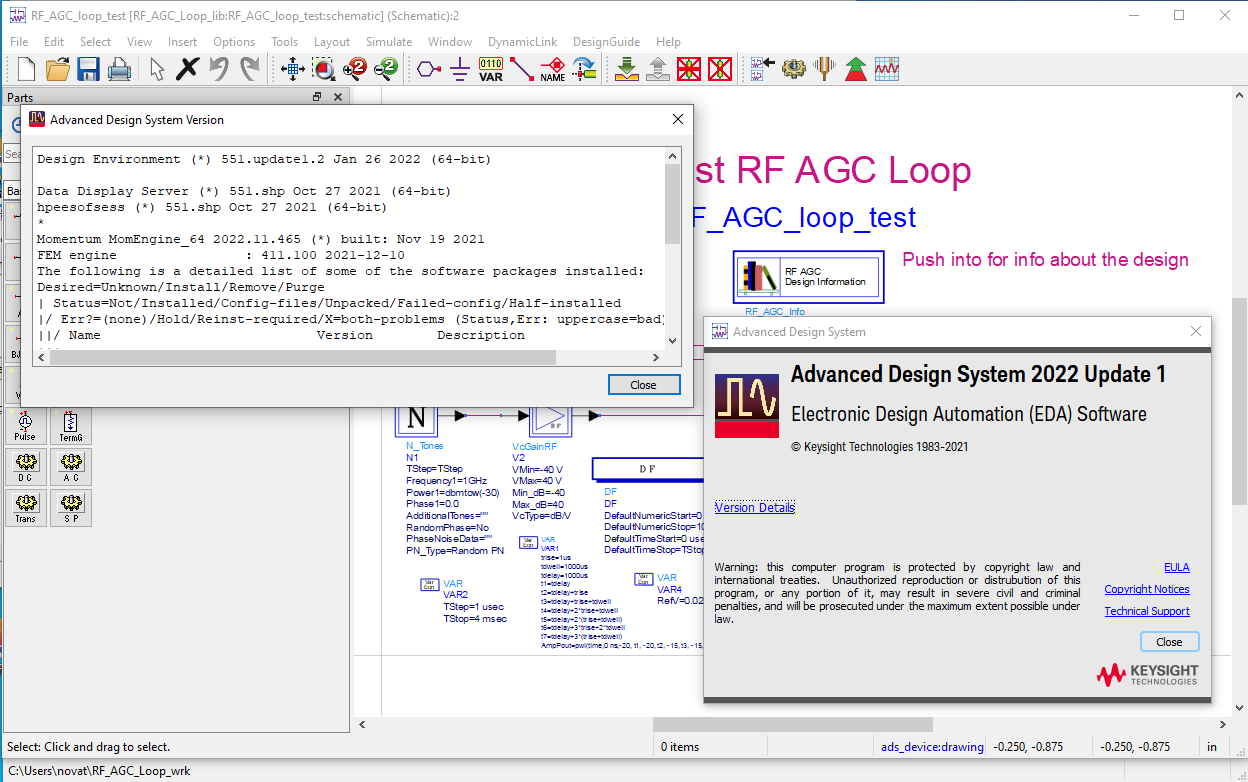
Task: Open the EULA link
Action: (x=1177, y=568)
